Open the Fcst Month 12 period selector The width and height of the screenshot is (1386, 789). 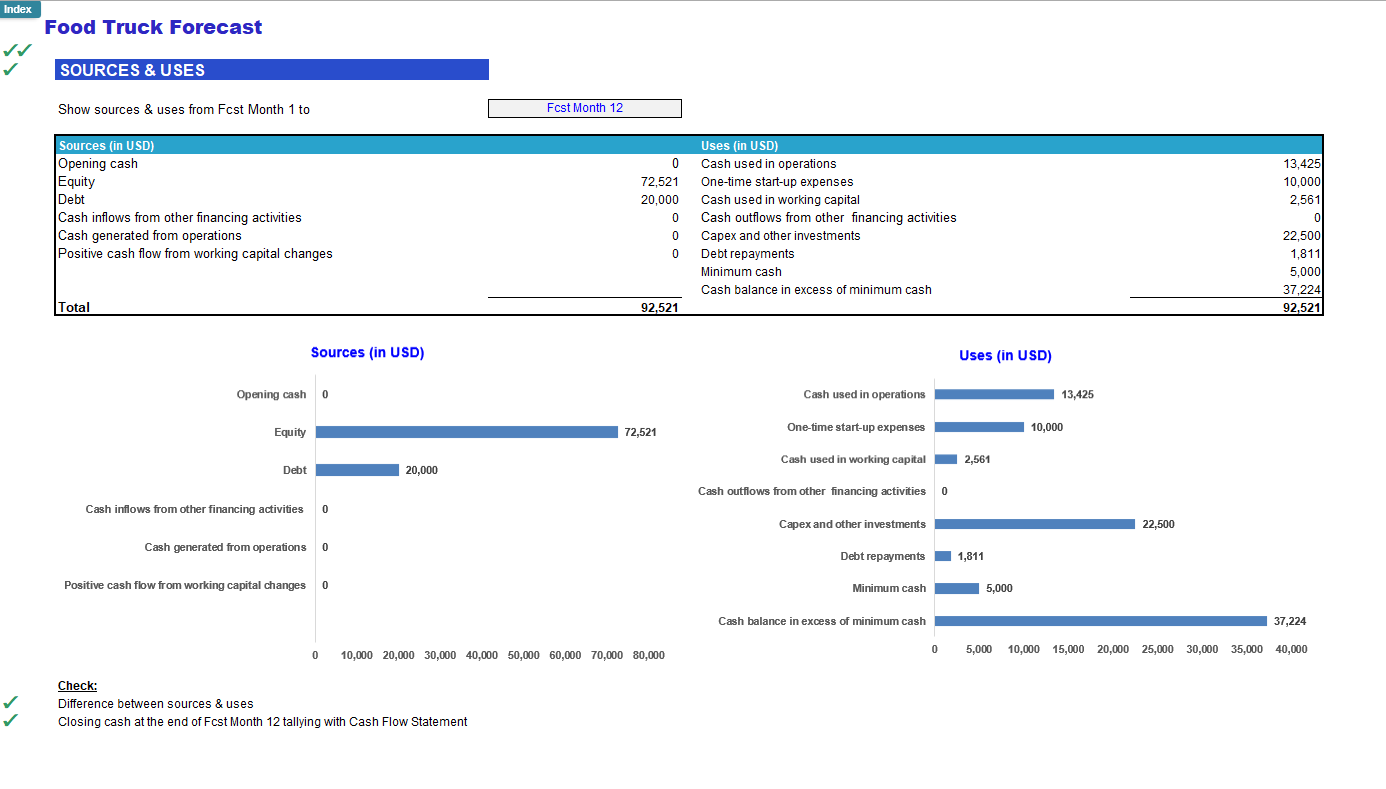click(x=585, y=108)
